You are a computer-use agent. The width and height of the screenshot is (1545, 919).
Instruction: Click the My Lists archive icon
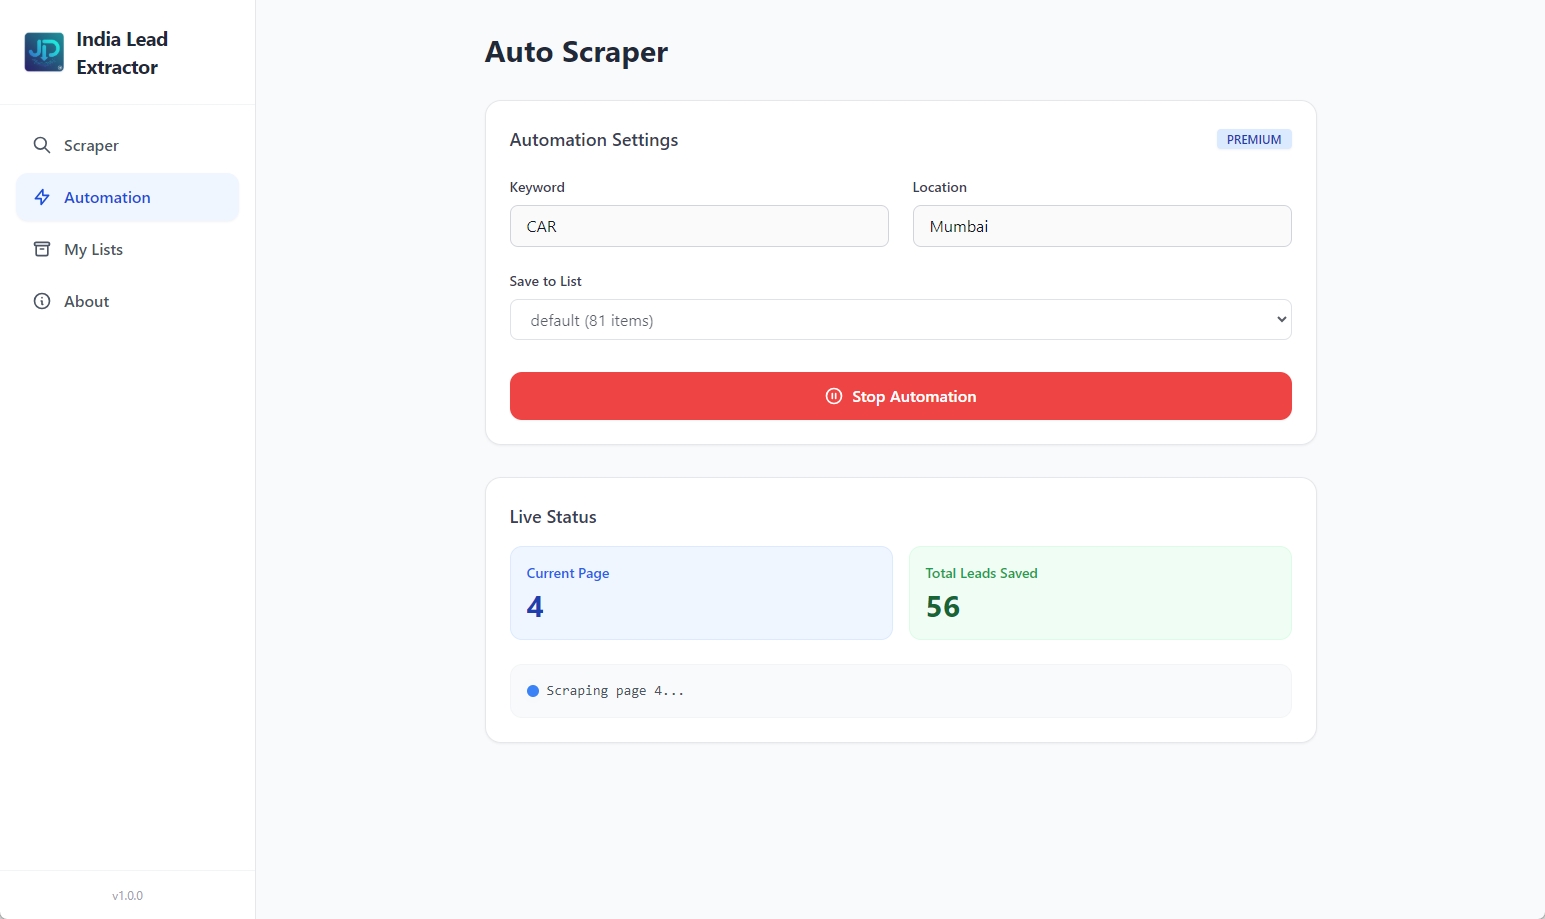pyautogui.click(x=42, y=249)
